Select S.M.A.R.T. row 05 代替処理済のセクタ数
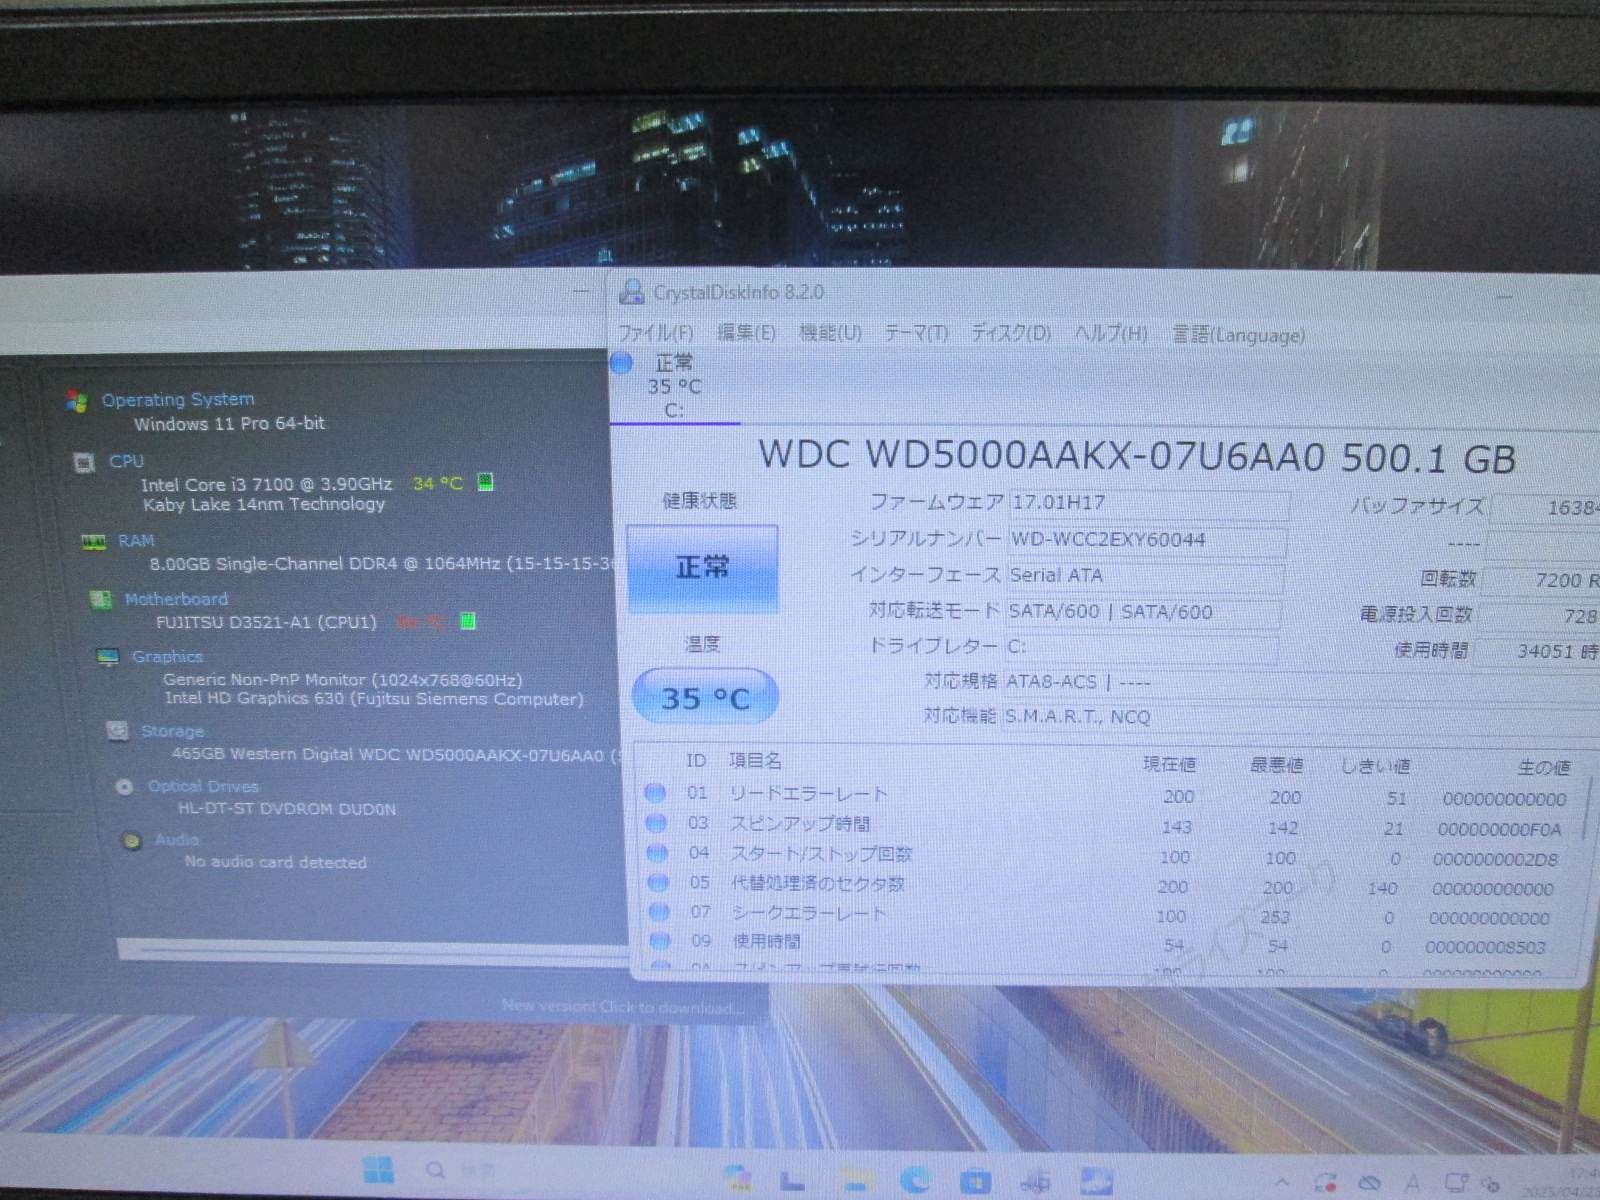 pyautogui.click(x=1108, y=885)
